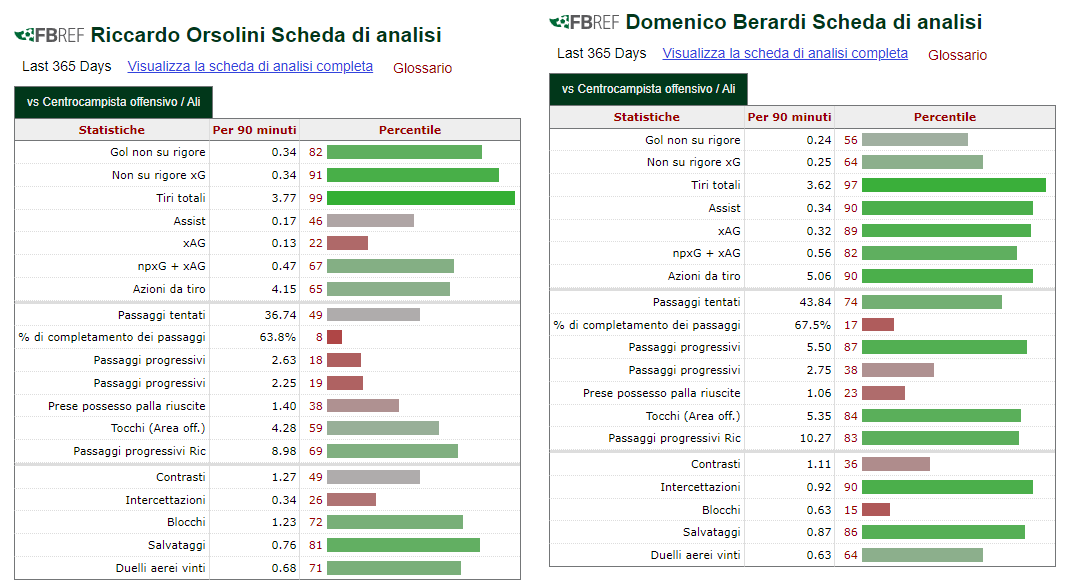This screenshot has width=1067, height=588.
Task: Open Orsolini's complete scouting report link
Action: (250, 66)
